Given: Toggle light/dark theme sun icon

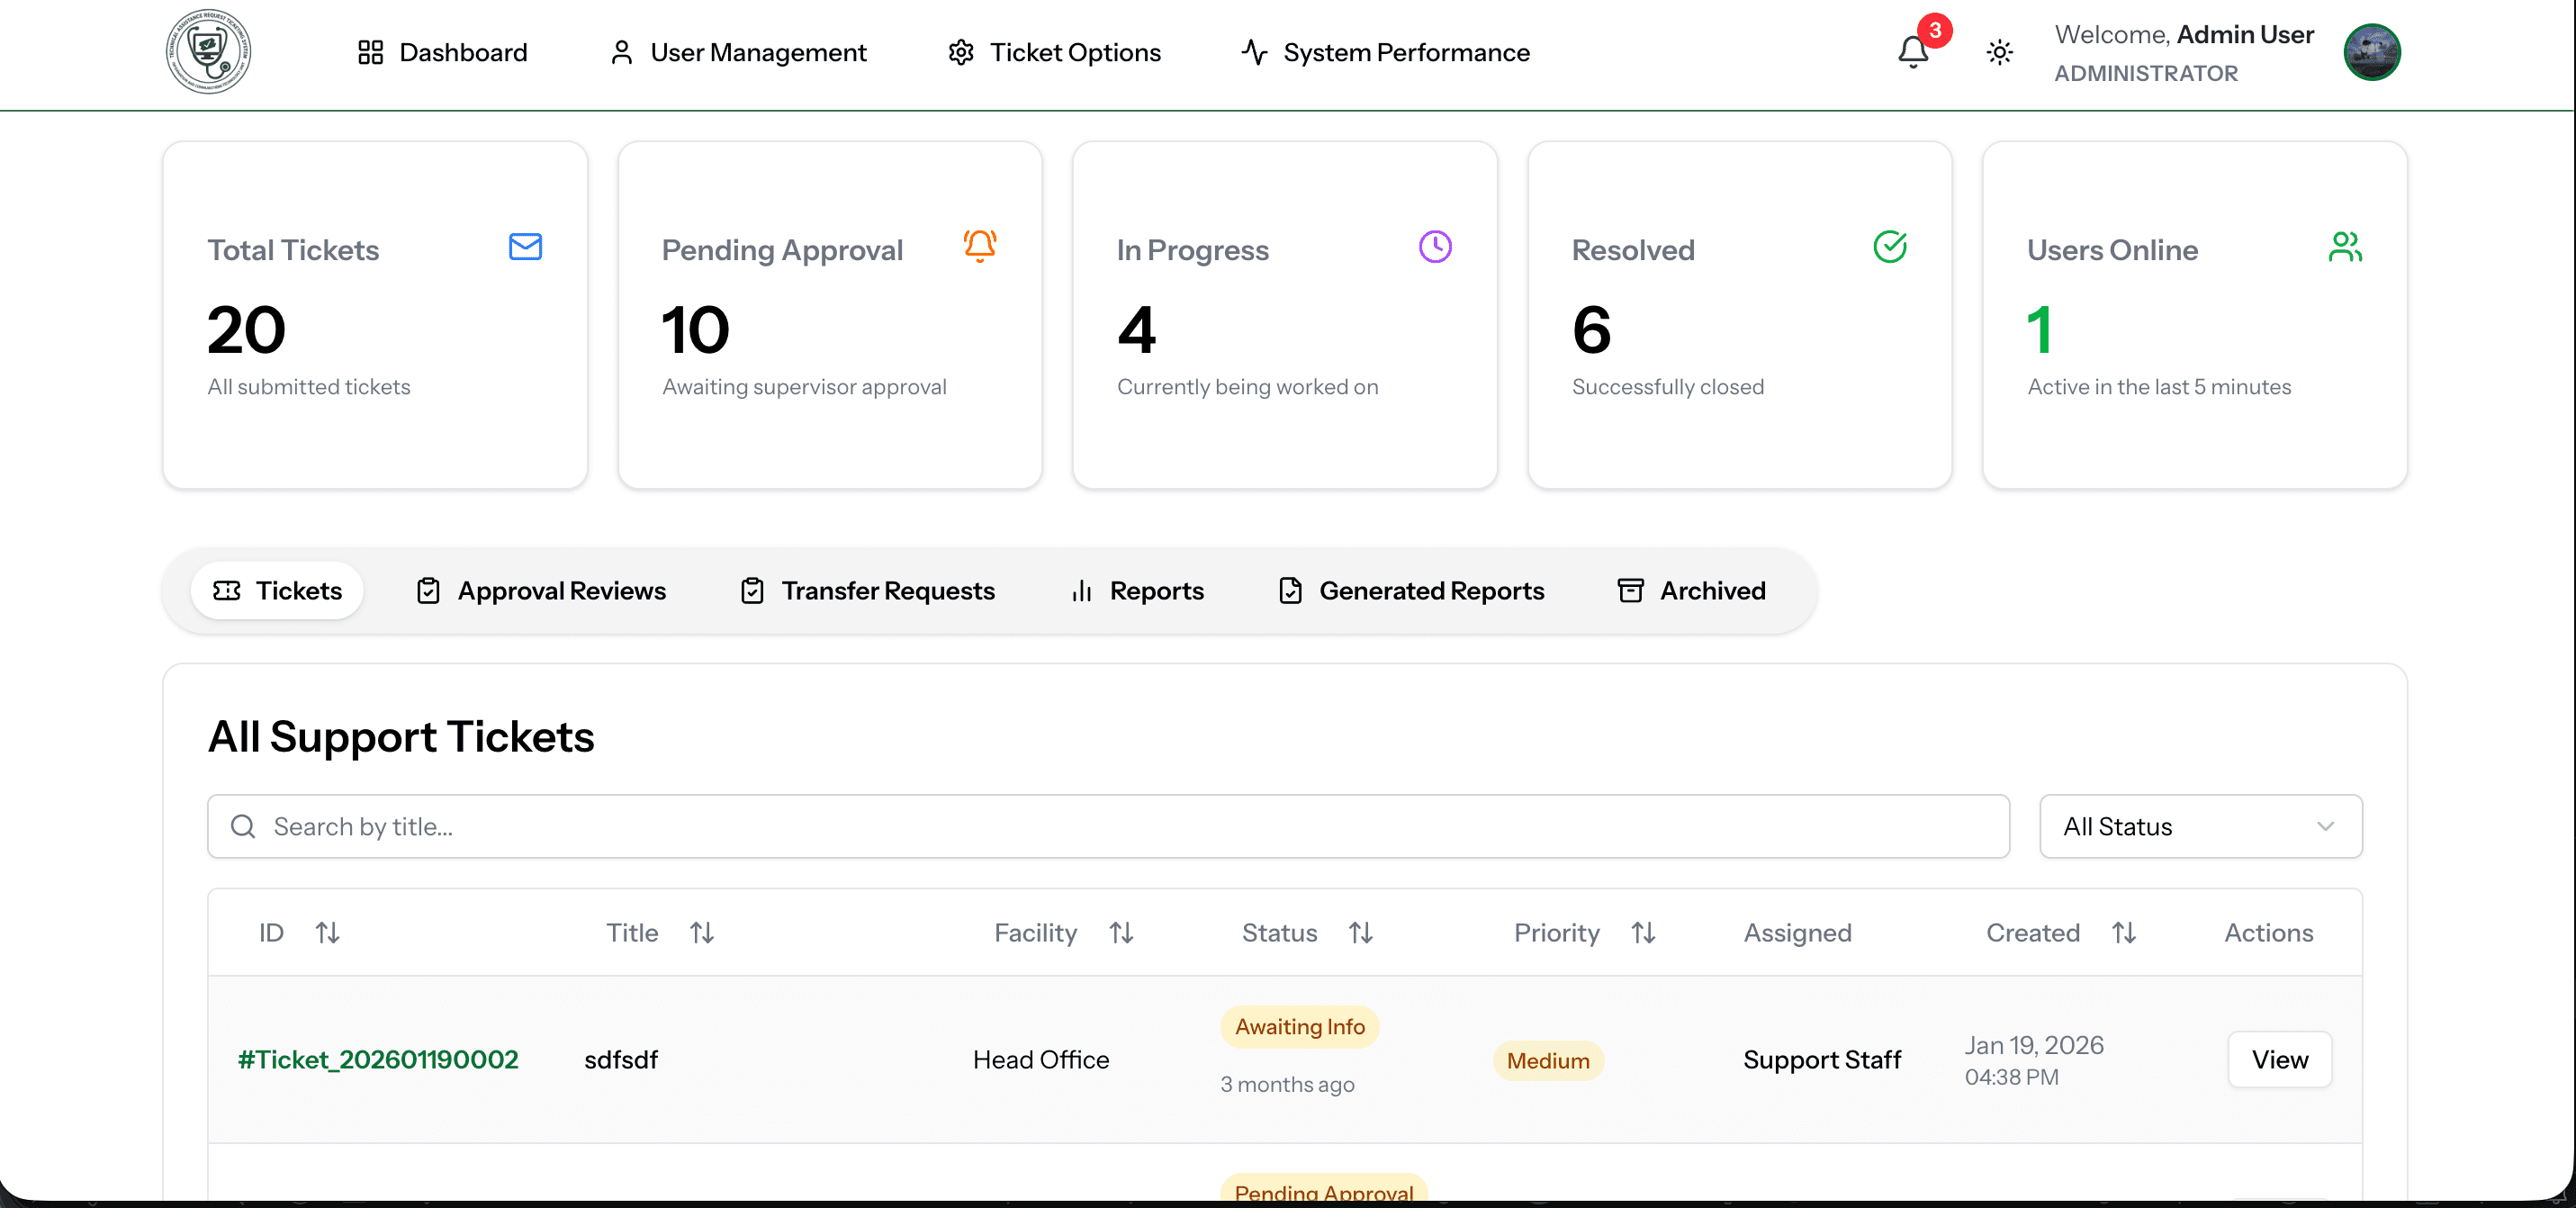Looking at the screenshot, I should pos(1999,52).
